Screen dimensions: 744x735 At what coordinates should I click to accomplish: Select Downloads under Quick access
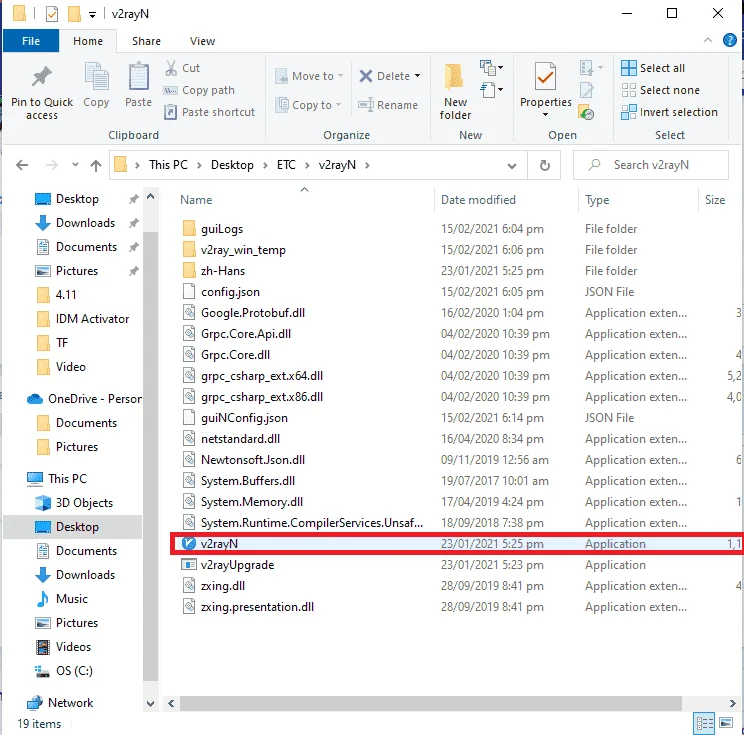click(85, 223)
